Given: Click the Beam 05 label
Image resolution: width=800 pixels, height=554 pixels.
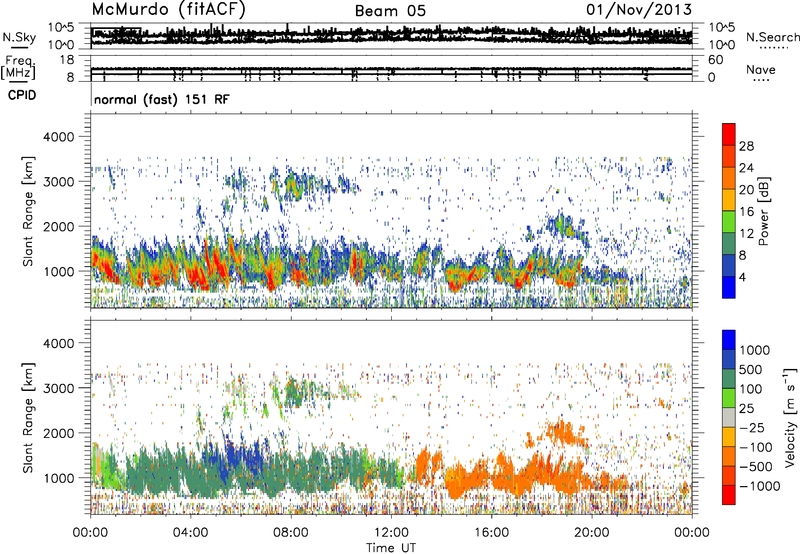Looking at the screenshot, I should (x=390, y=11).
